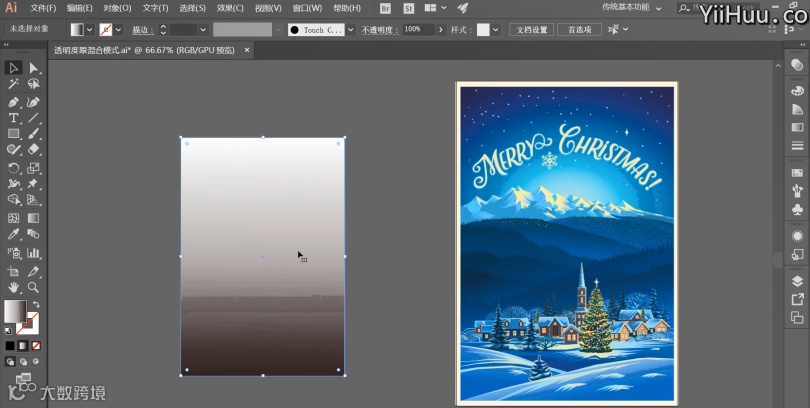Viewport: 810px width, 408px height.
Task: Expand the Touch Callig brush dropdown
Action: pyautogui.click(x=351, y=30)
